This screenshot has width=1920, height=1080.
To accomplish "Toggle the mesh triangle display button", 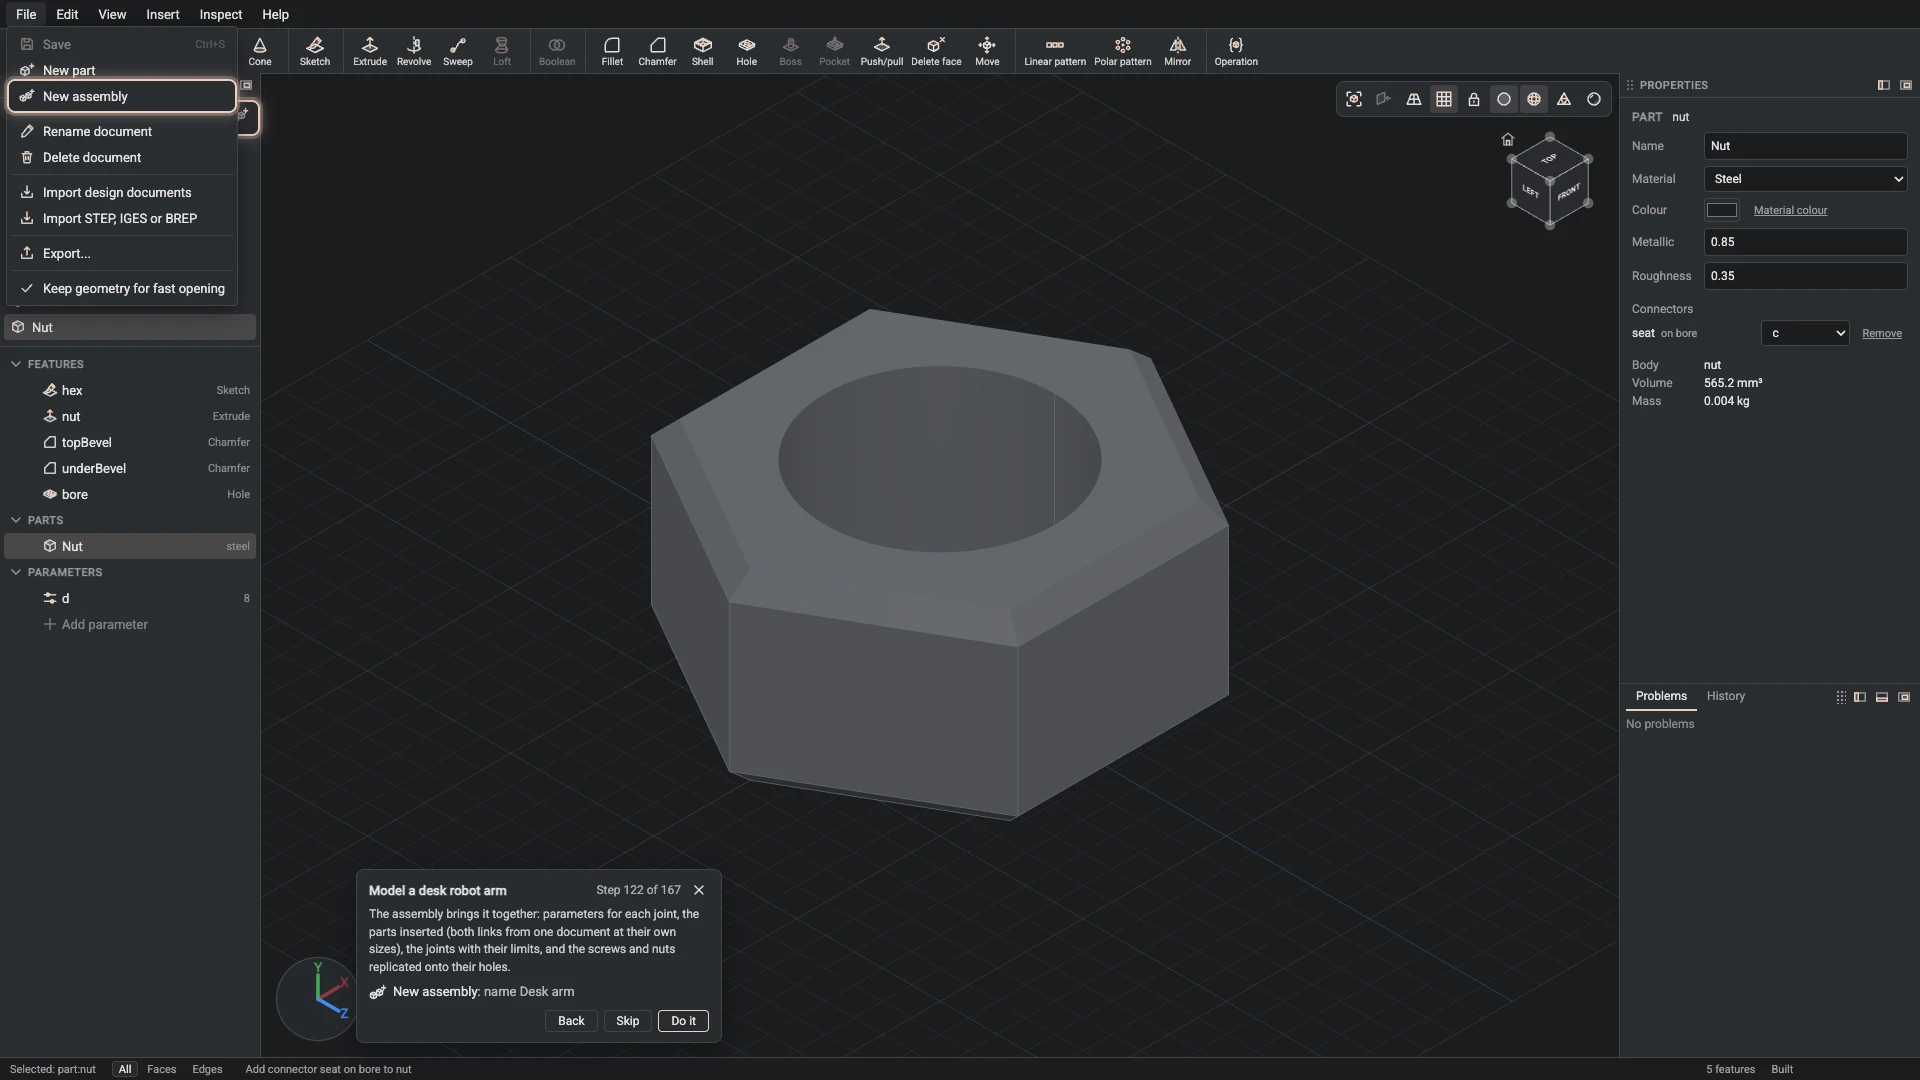I will [1564, 99].
